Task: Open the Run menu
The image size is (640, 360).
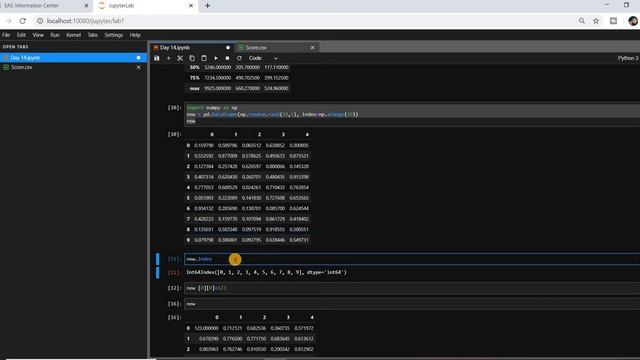Action: tap(55, 35)
